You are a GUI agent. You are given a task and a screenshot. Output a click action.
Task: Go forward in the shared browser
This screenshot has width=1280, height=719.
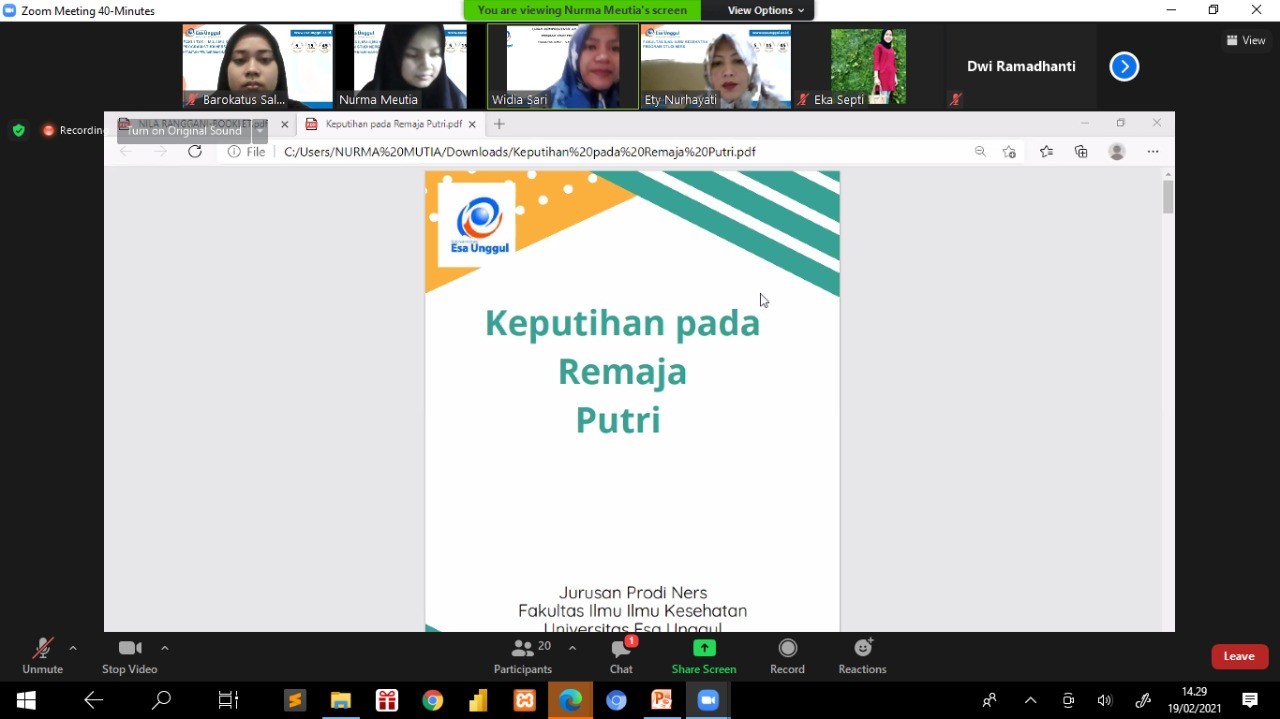tap(160, 151)
